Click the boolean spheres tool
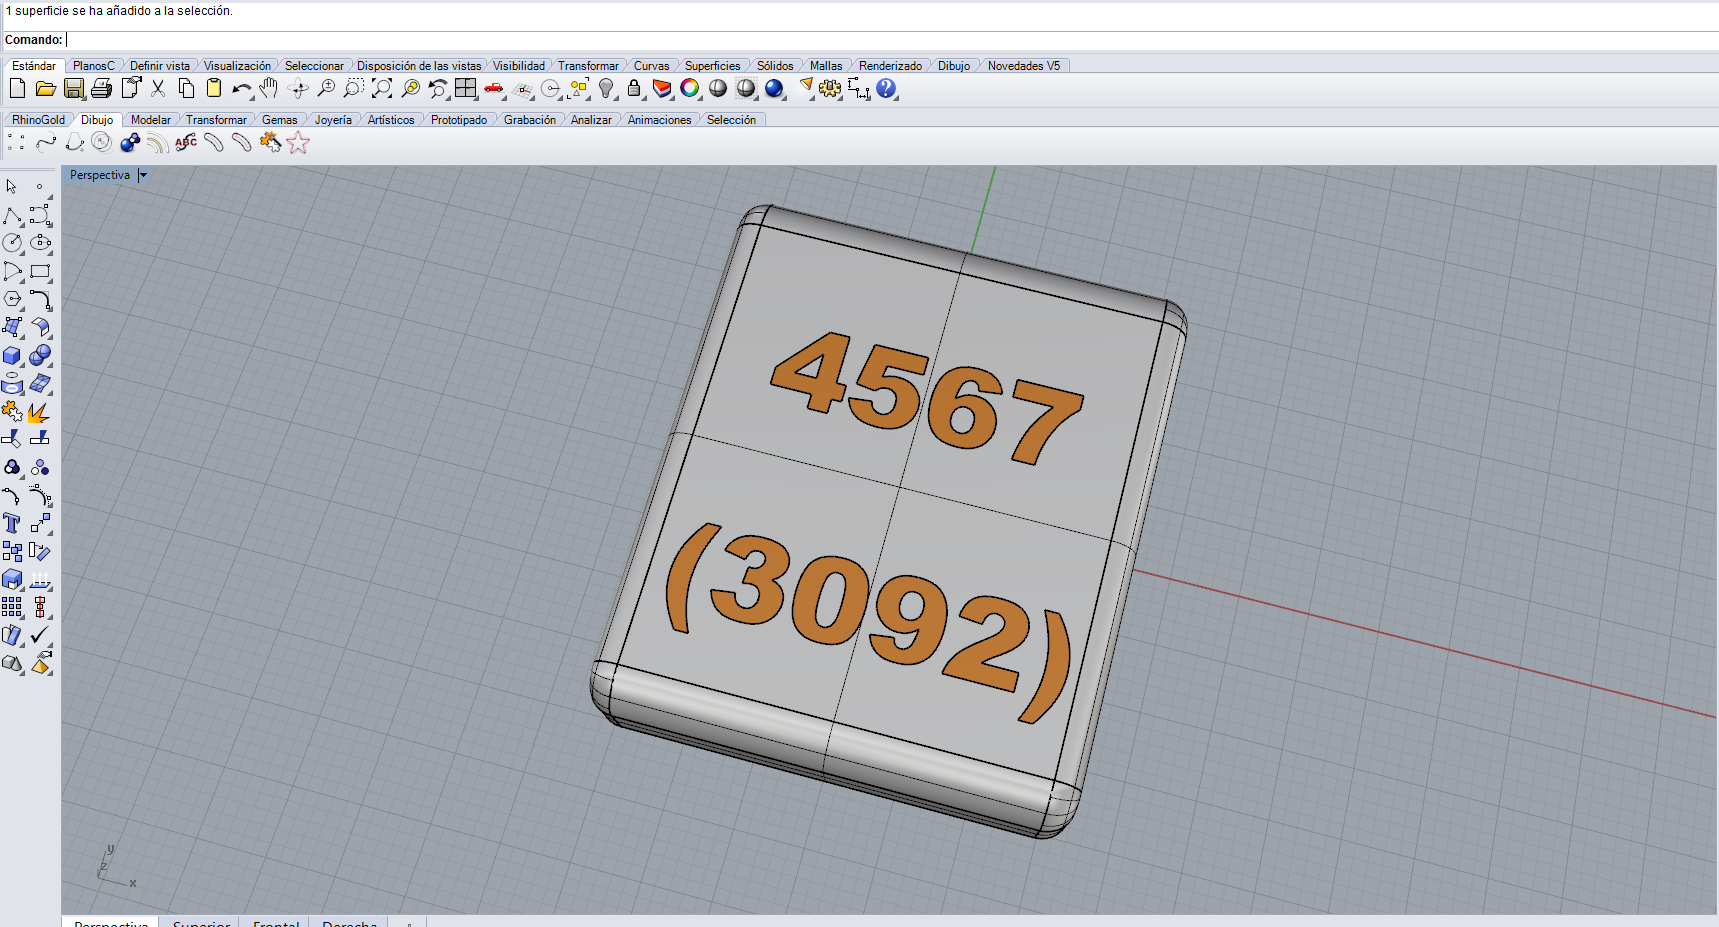This screenshot has height=927, width=1719. pyautogui.click(x=40, y=356)
